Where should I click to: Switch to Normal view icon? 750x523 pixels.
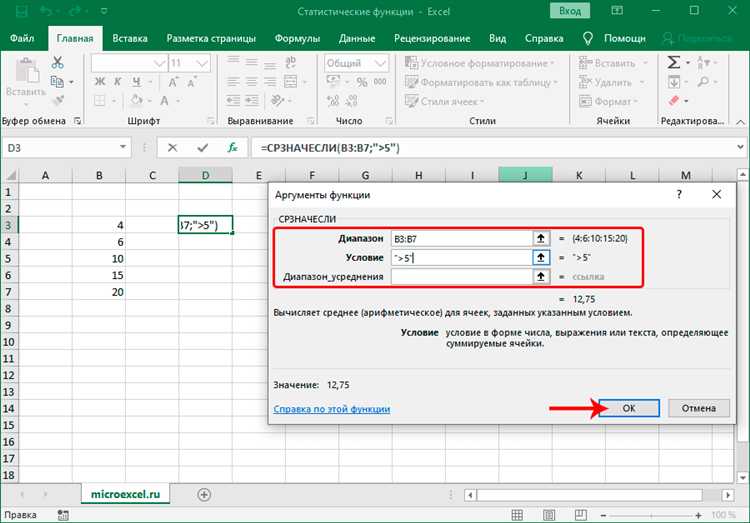point(517,515)
